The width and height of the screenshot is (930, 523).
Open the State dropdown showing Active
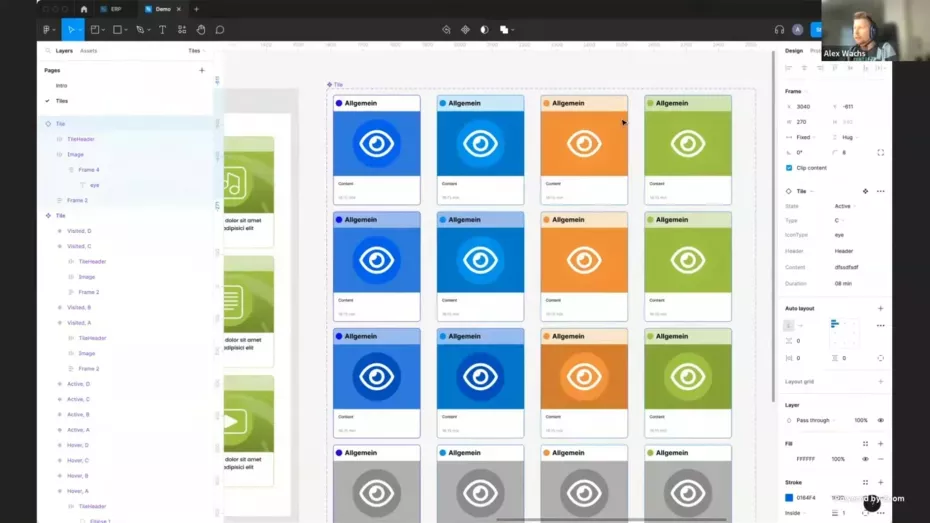coord(845,206)
